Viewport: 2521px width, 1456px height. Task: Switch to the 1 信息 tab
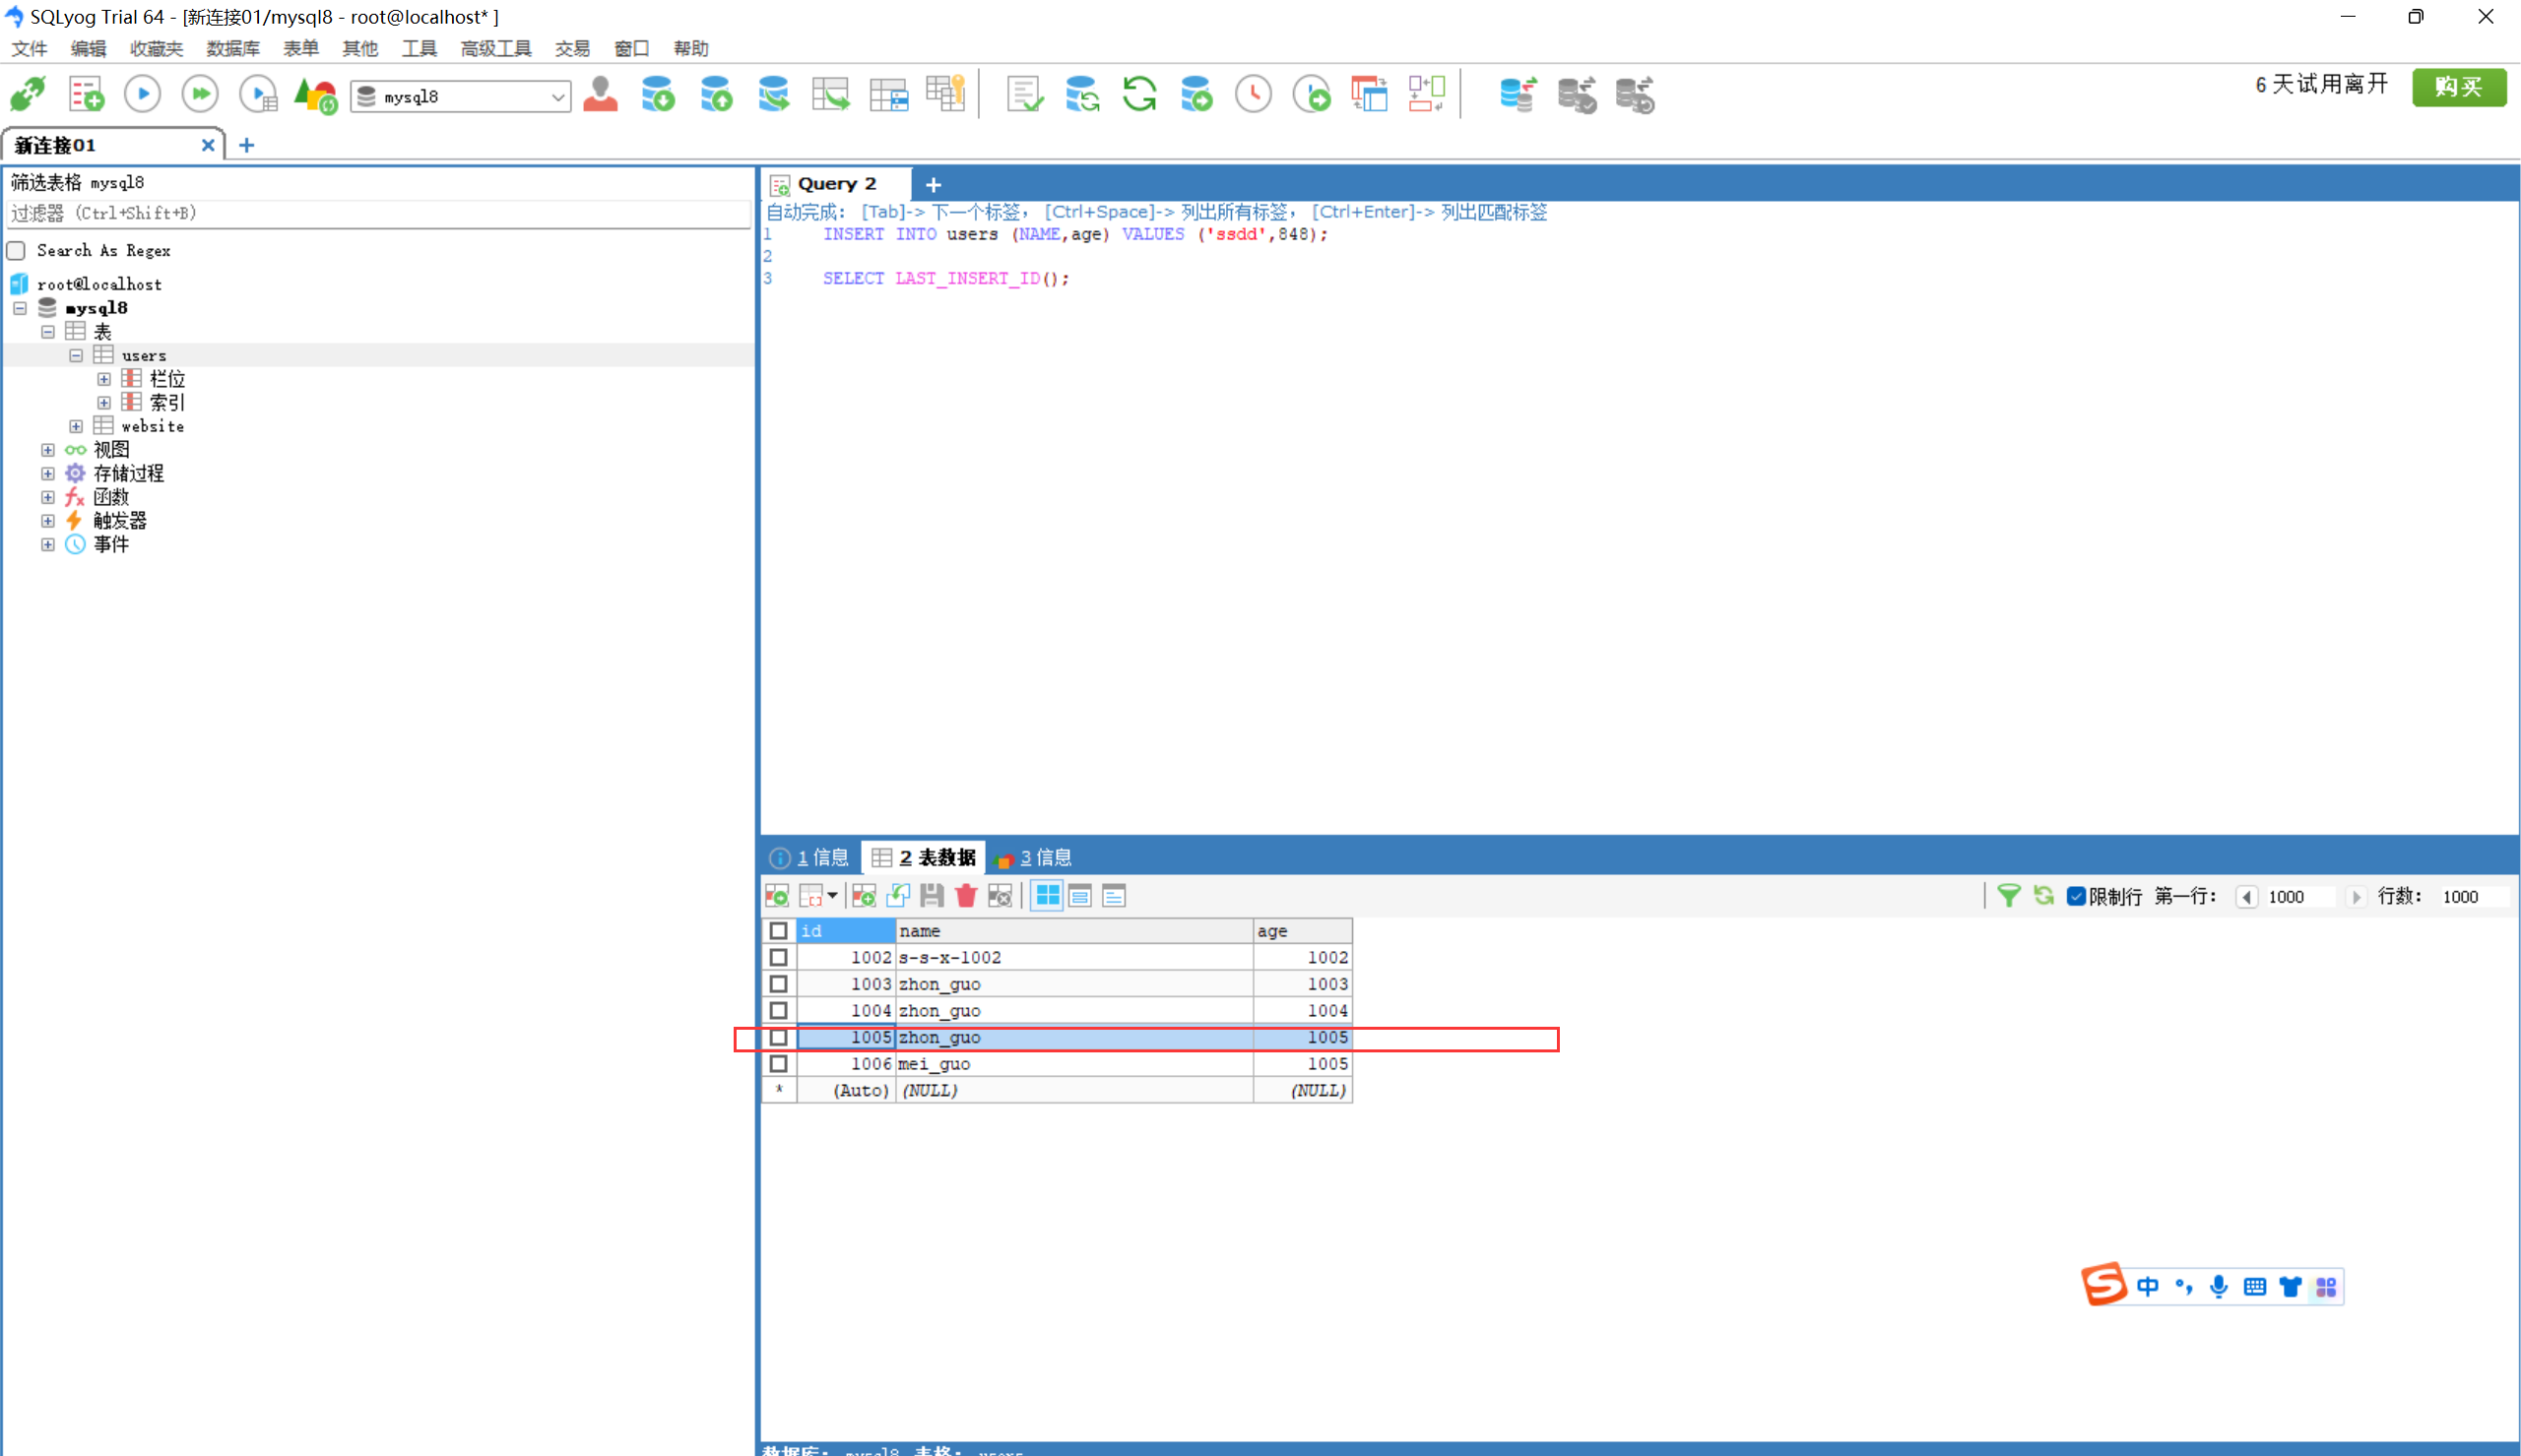click(810, 857)
